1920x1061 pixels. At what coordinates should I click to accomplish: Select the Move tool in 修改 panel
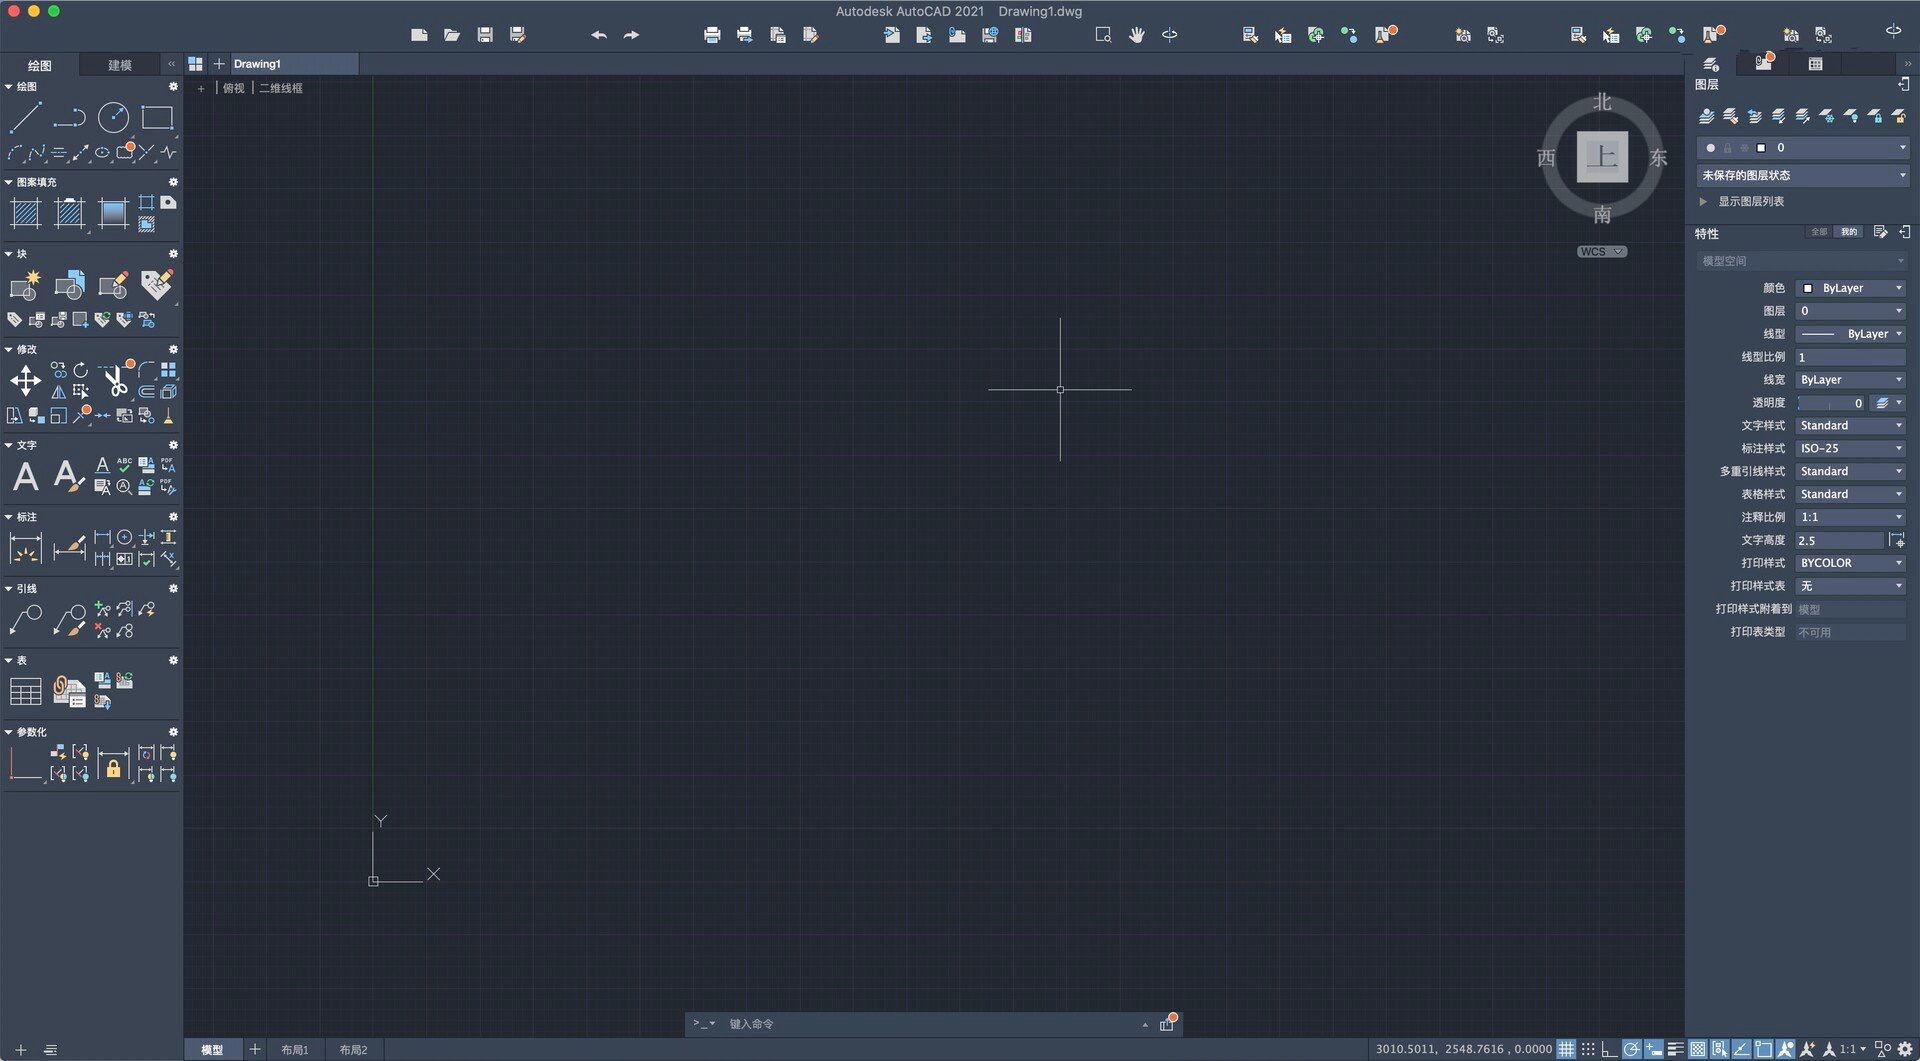click(x=27, y=380)
